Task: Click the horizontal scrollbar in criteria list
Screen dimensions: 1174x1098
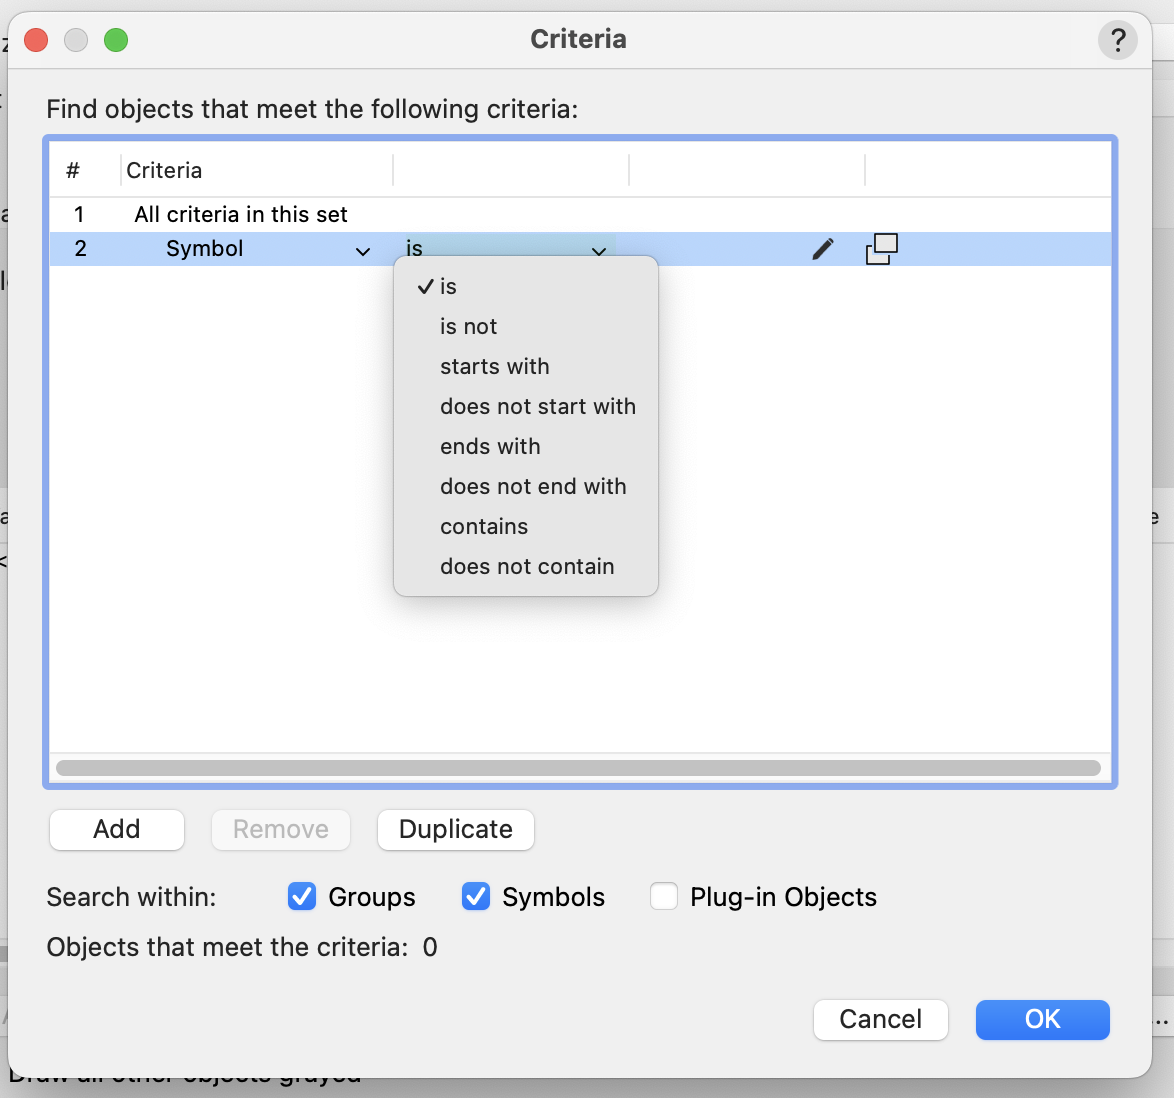Action: pyautogui.click(x=578, y=768)
